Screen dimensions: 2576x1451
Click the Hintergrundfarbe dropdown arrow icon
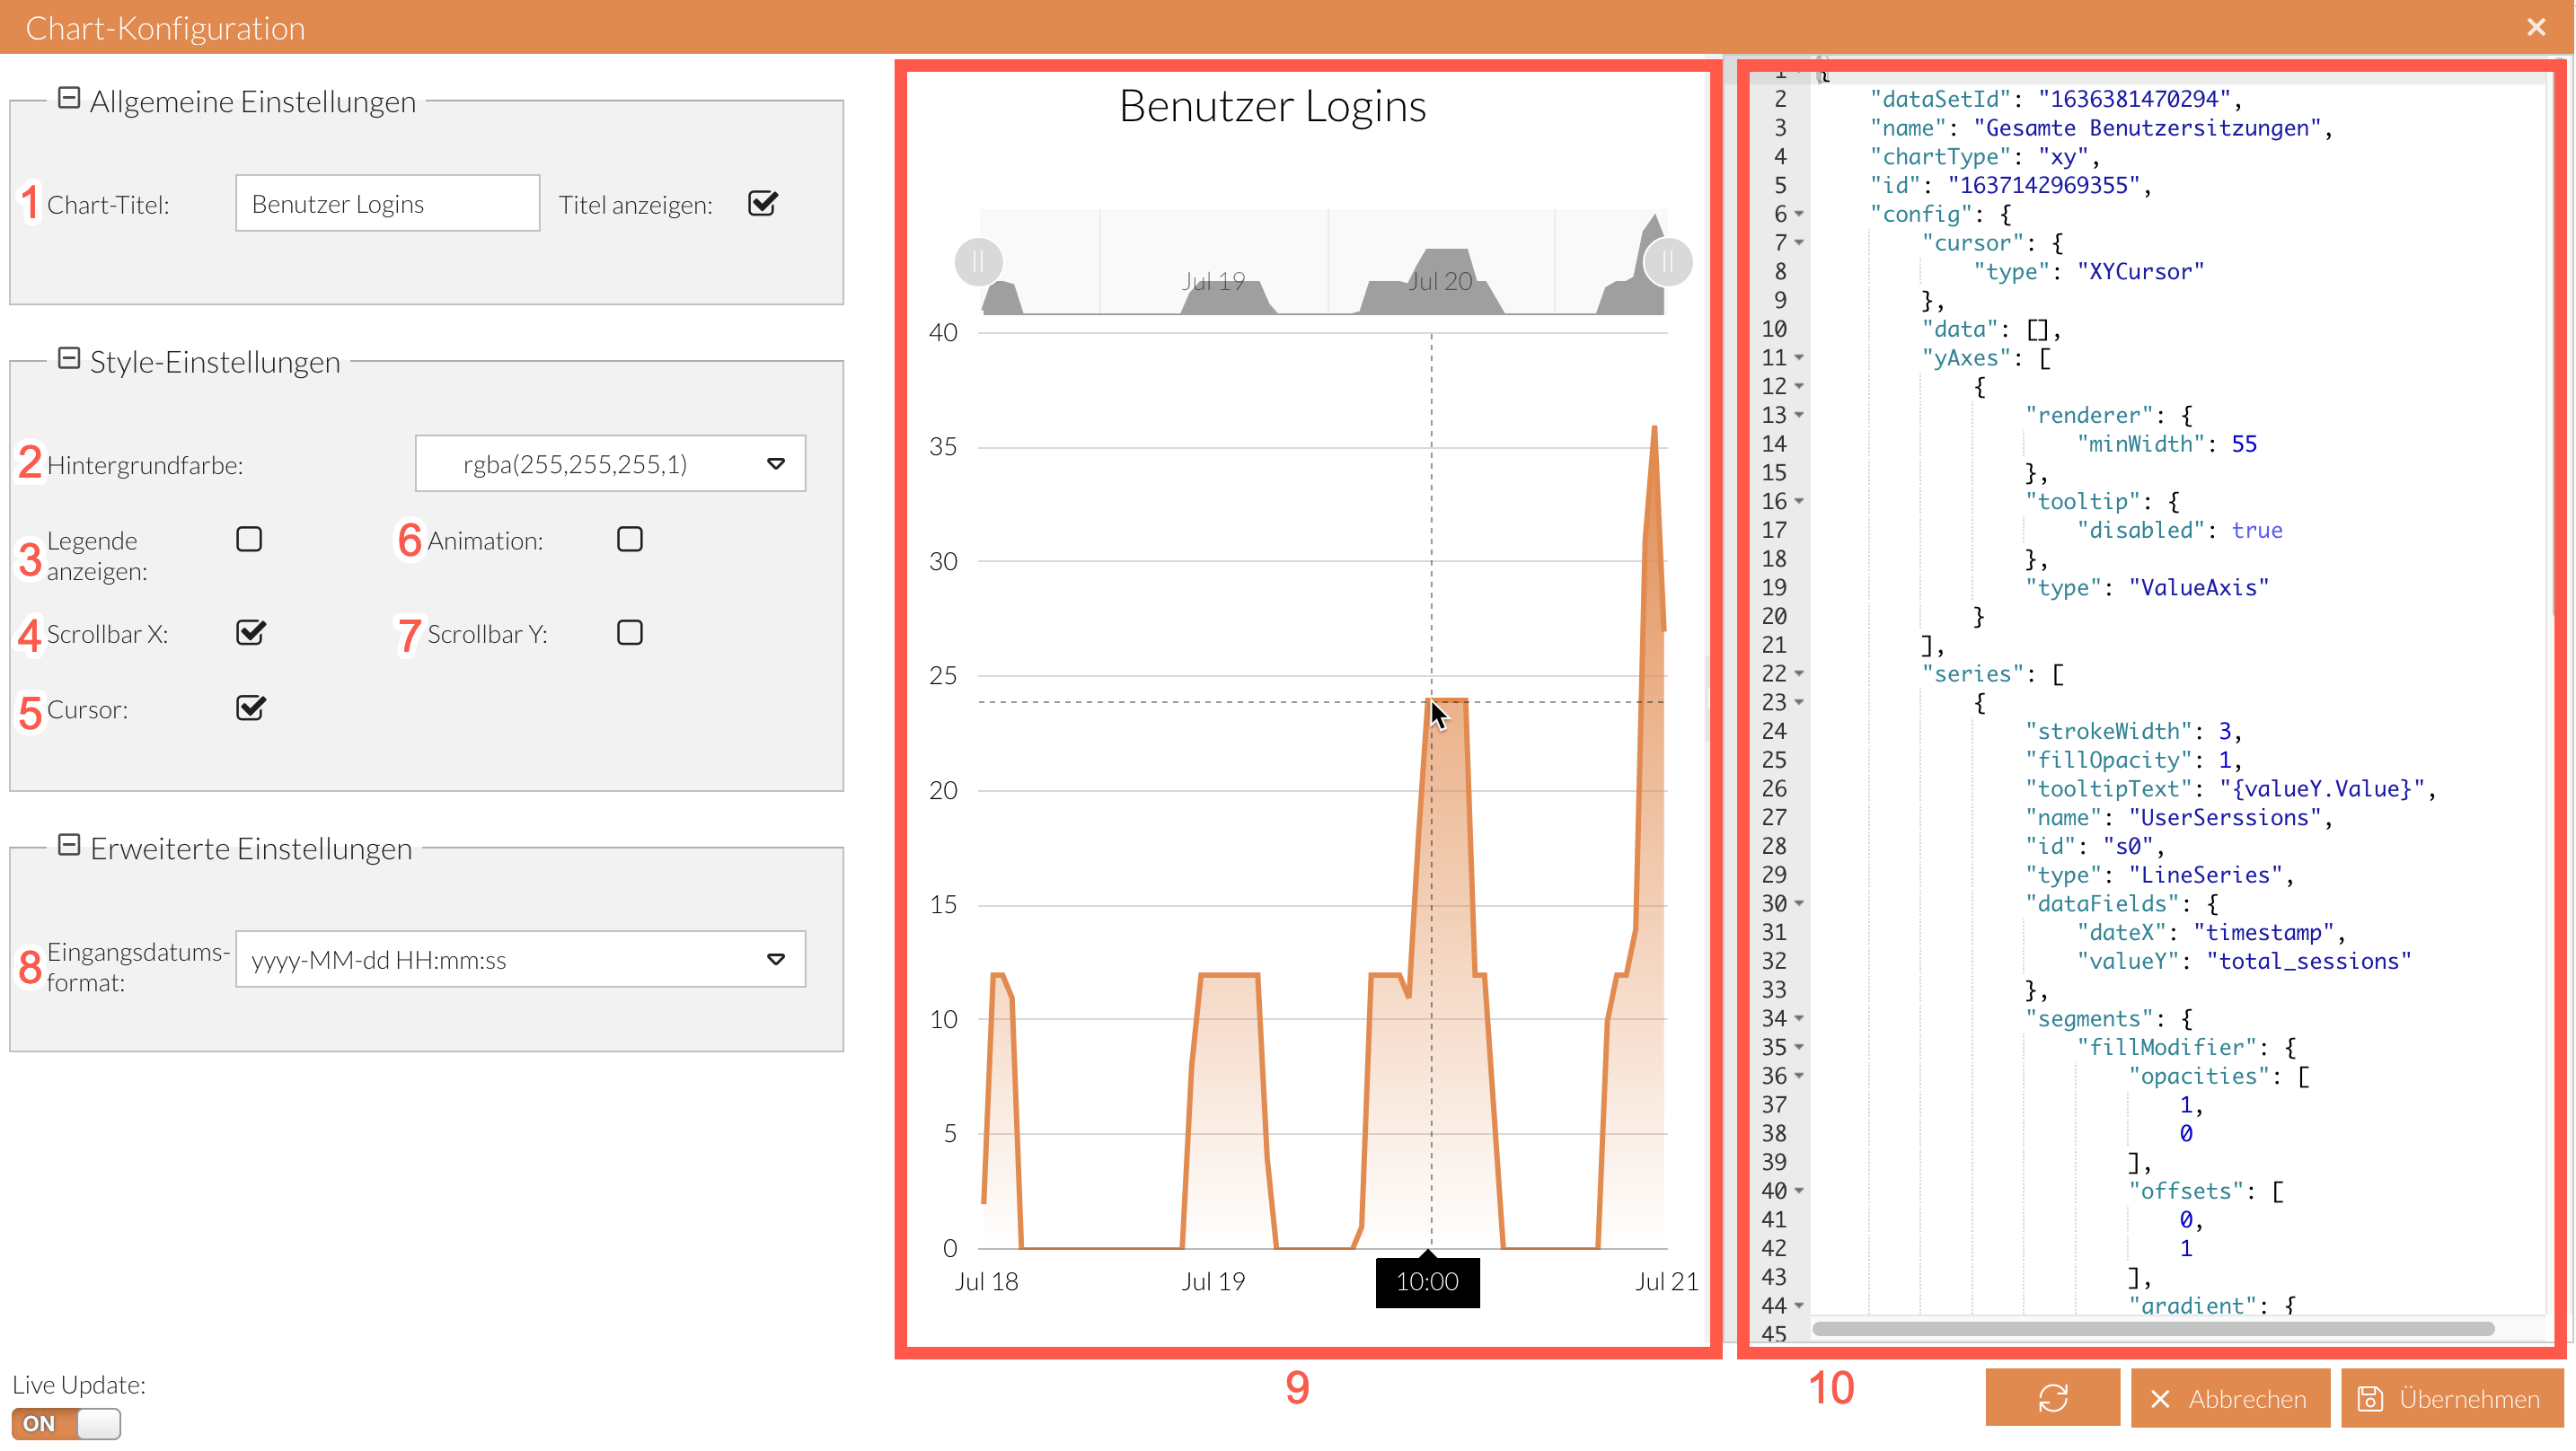tap(776, 463)
